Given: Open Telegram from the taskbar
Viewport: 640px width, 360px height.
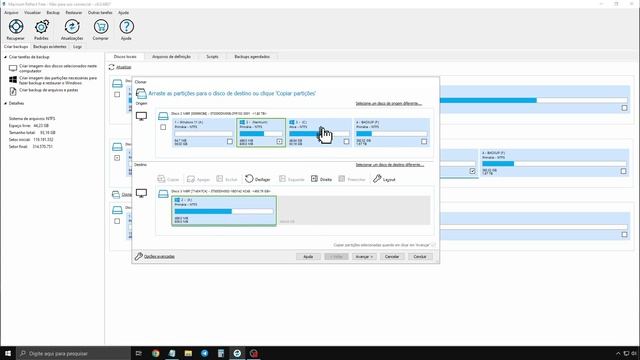Looking at the screenshot, I should (x=204, y=353).
